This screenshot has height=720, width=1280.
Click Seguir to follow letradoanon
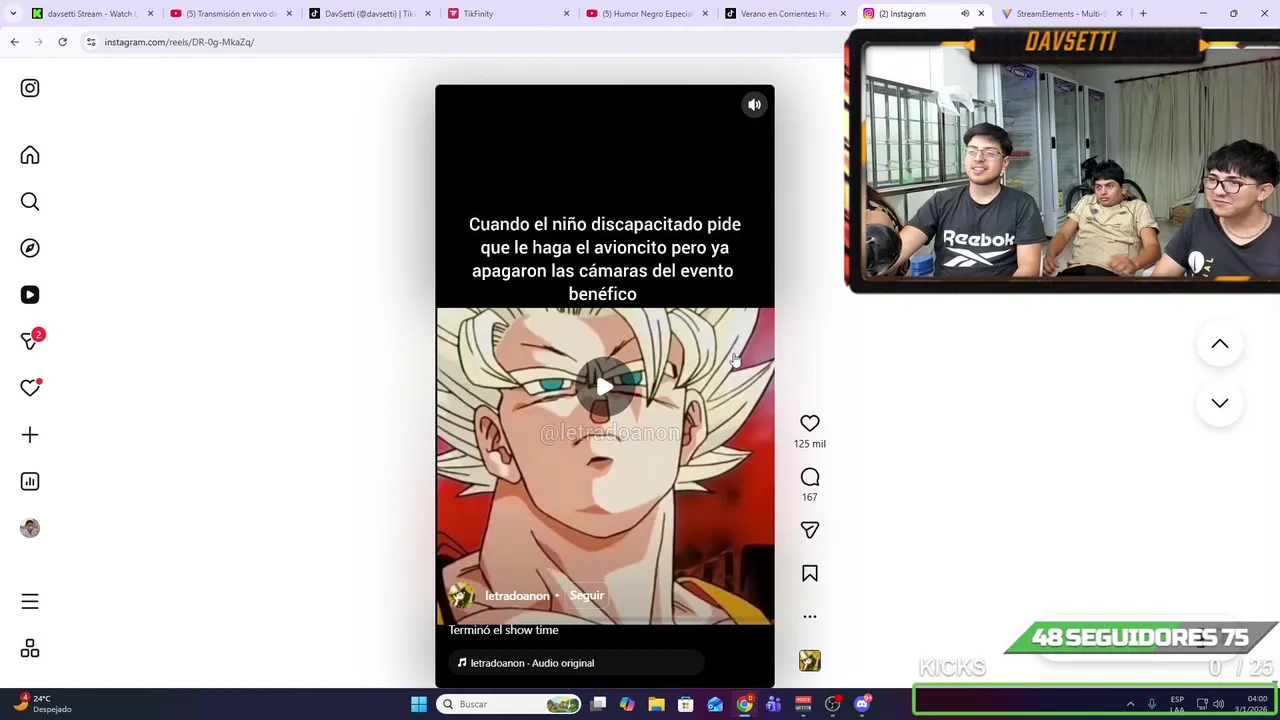coord(587,596)
